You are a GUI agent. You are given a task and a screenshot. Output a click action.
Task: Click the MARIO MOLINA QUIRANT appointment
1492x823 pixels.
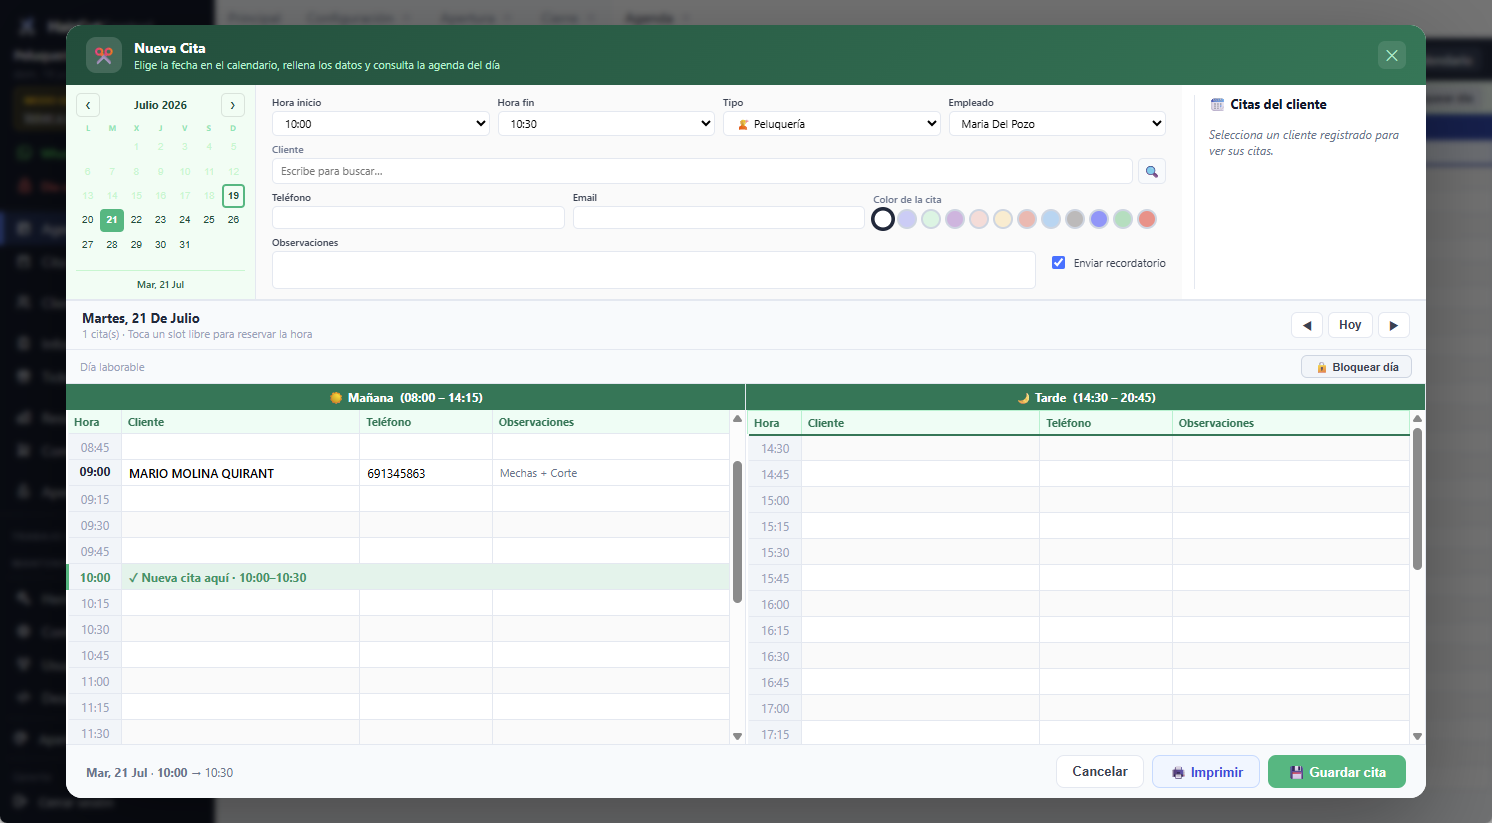(x=201, y=473)
